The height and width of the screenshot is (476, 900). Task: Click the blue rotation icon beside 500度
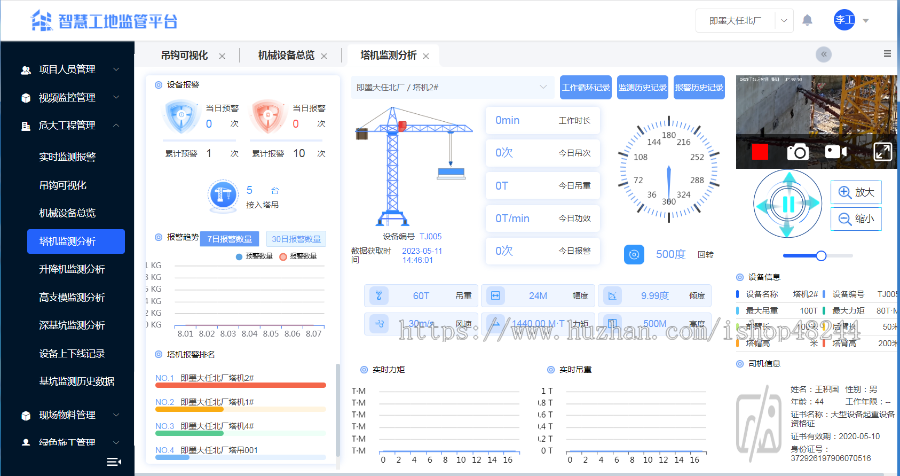tap(634, 254)
